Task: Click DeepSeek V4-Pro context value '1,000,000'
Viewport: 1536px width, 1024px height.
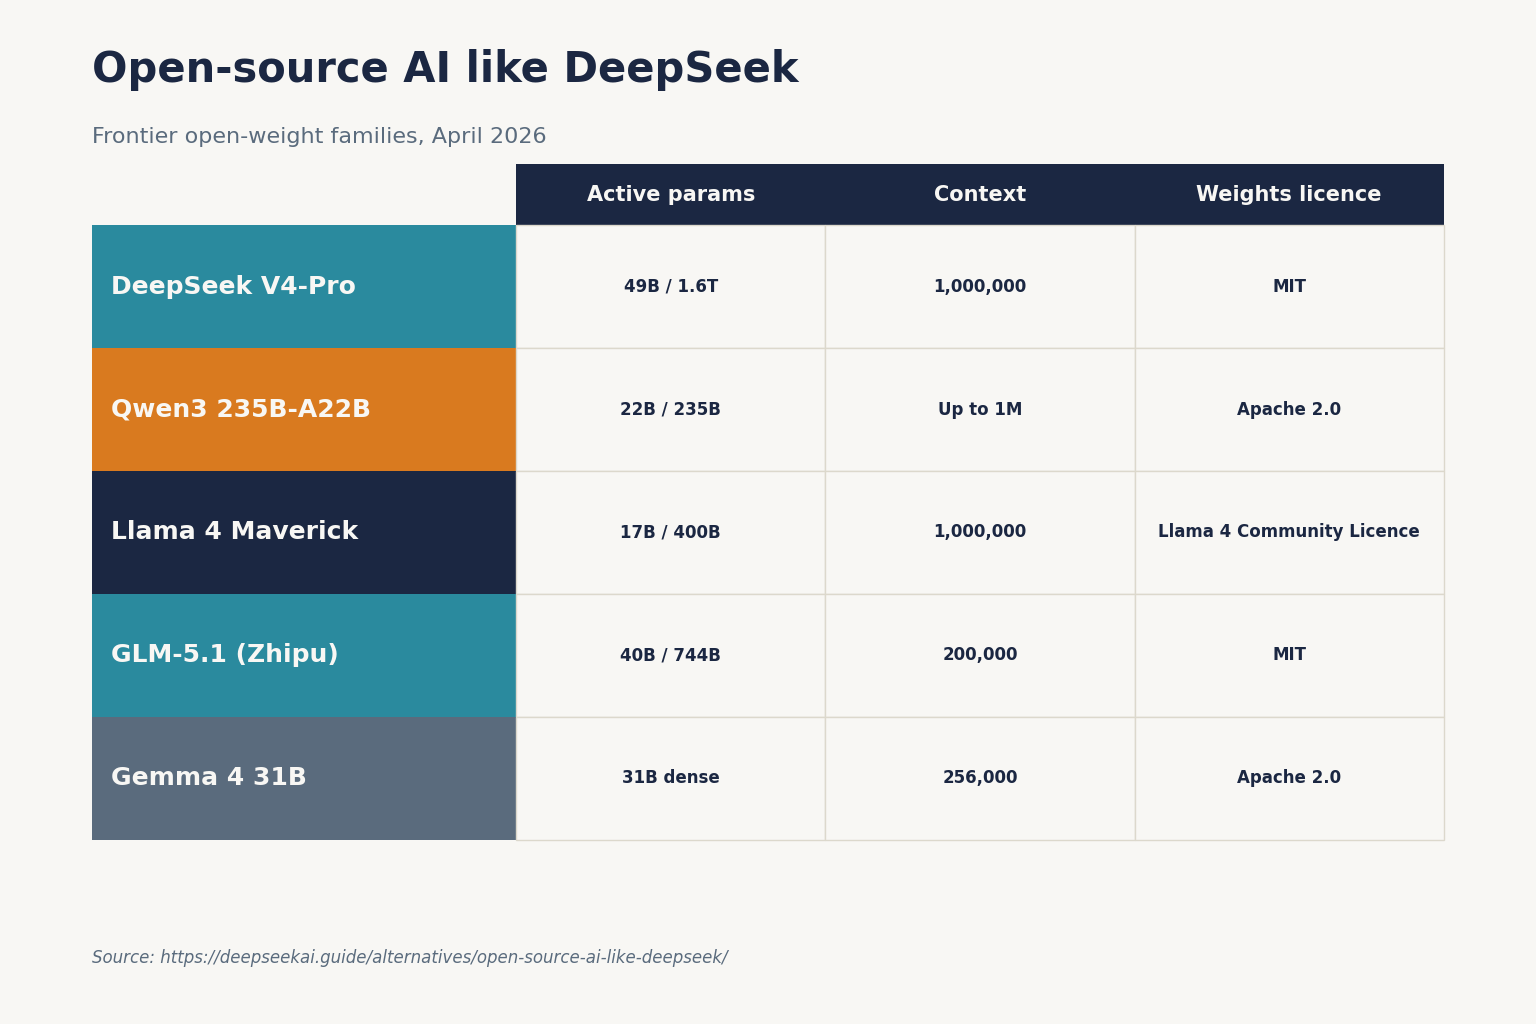Action: coord(980,287)
